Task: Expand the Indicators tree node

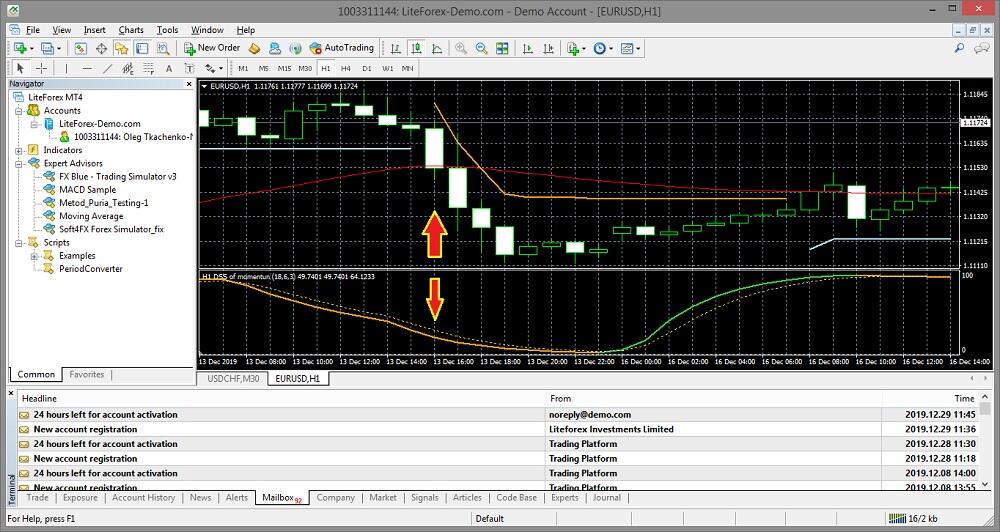Action: tap(21, 150)
